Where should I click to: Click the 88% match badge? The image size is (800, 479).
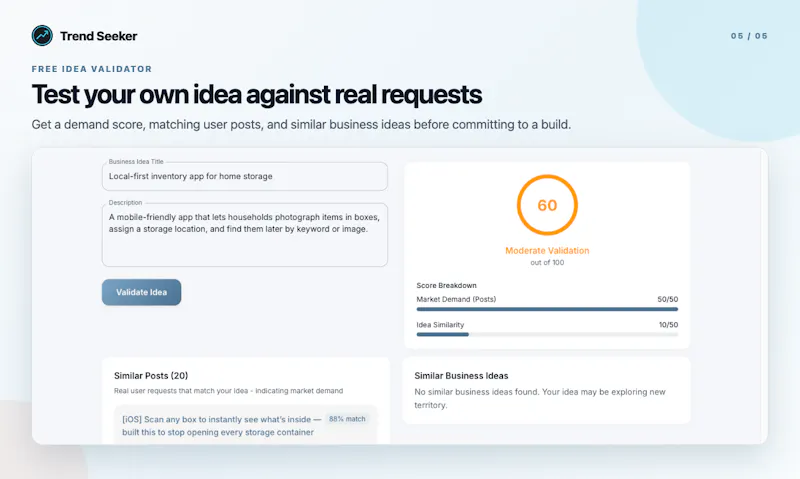pos(347,419)
